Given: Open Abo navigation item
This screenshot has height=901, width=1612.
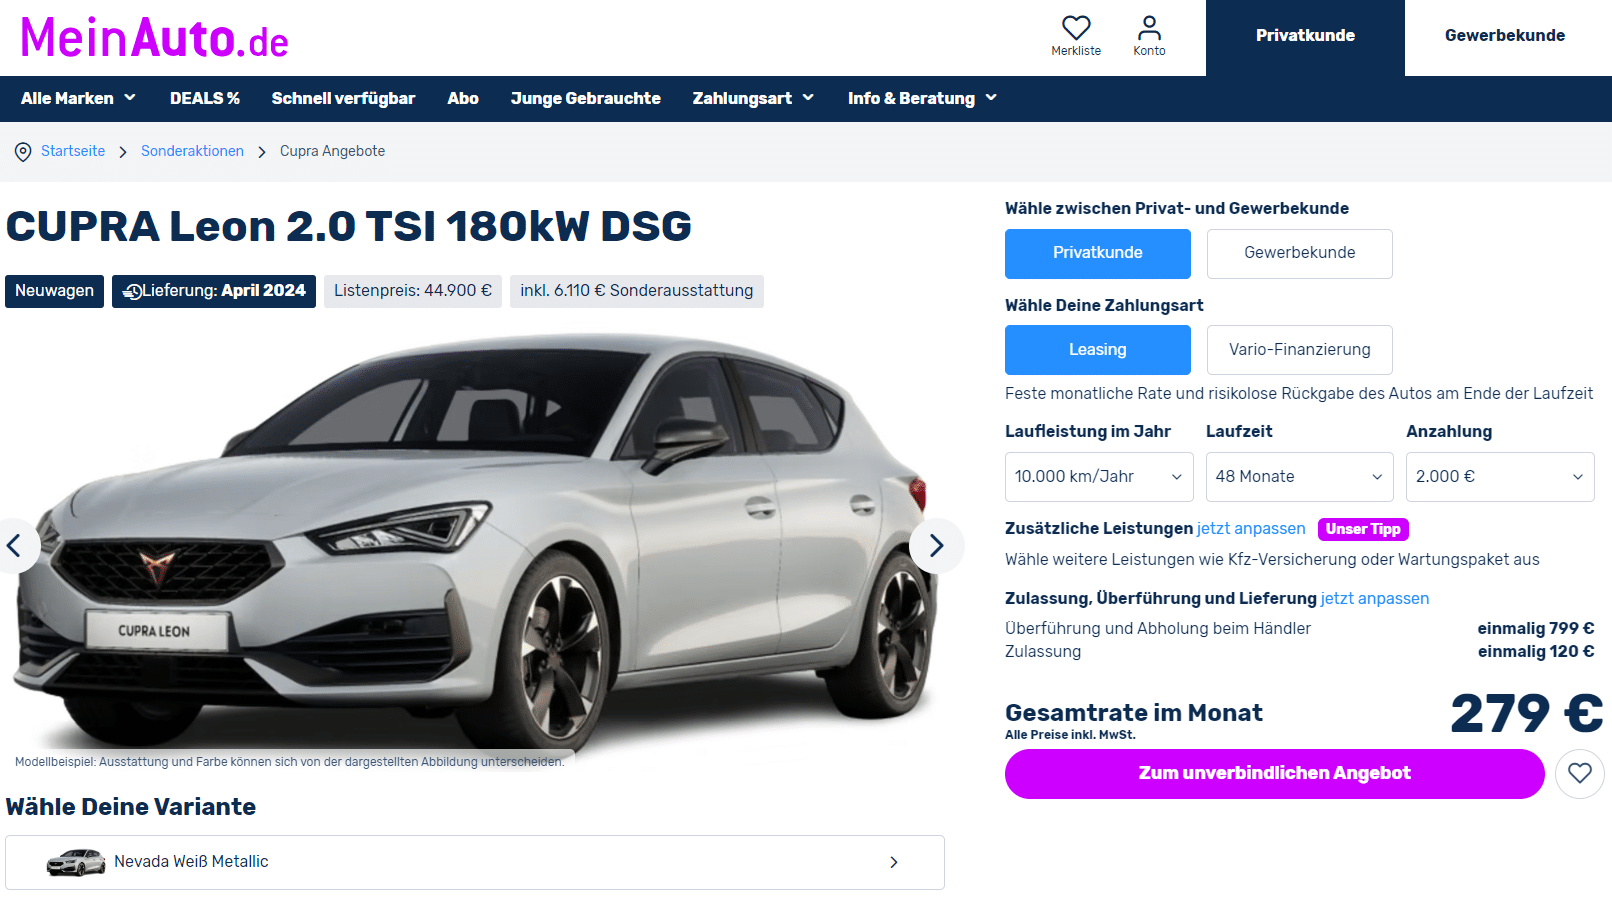Looking at the screenshot, I should pyautogui.click(x=463, y=98).
